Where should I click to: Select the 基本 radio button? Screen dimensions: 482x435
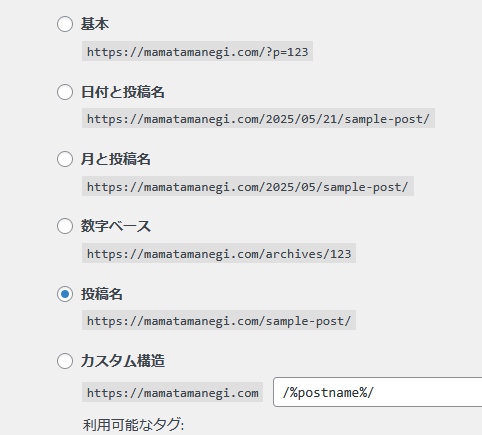[65, 24]
